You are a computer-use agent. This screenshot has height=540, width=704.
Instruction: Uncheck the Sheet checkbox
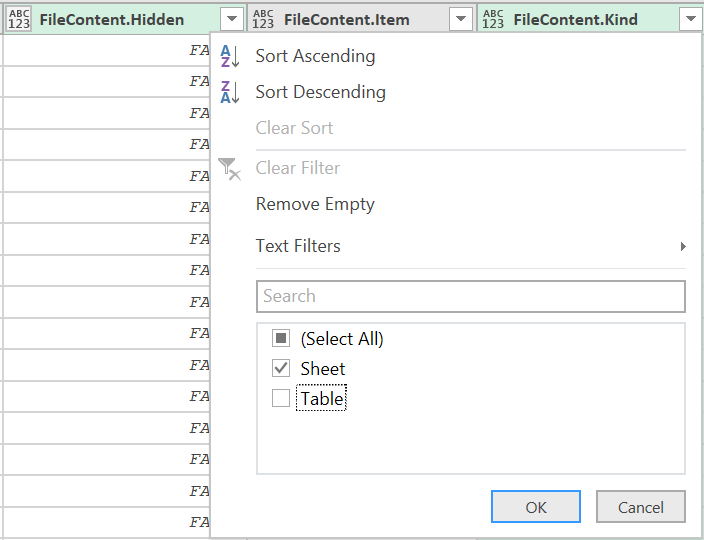pyautogui.click(x=281, y=369)
